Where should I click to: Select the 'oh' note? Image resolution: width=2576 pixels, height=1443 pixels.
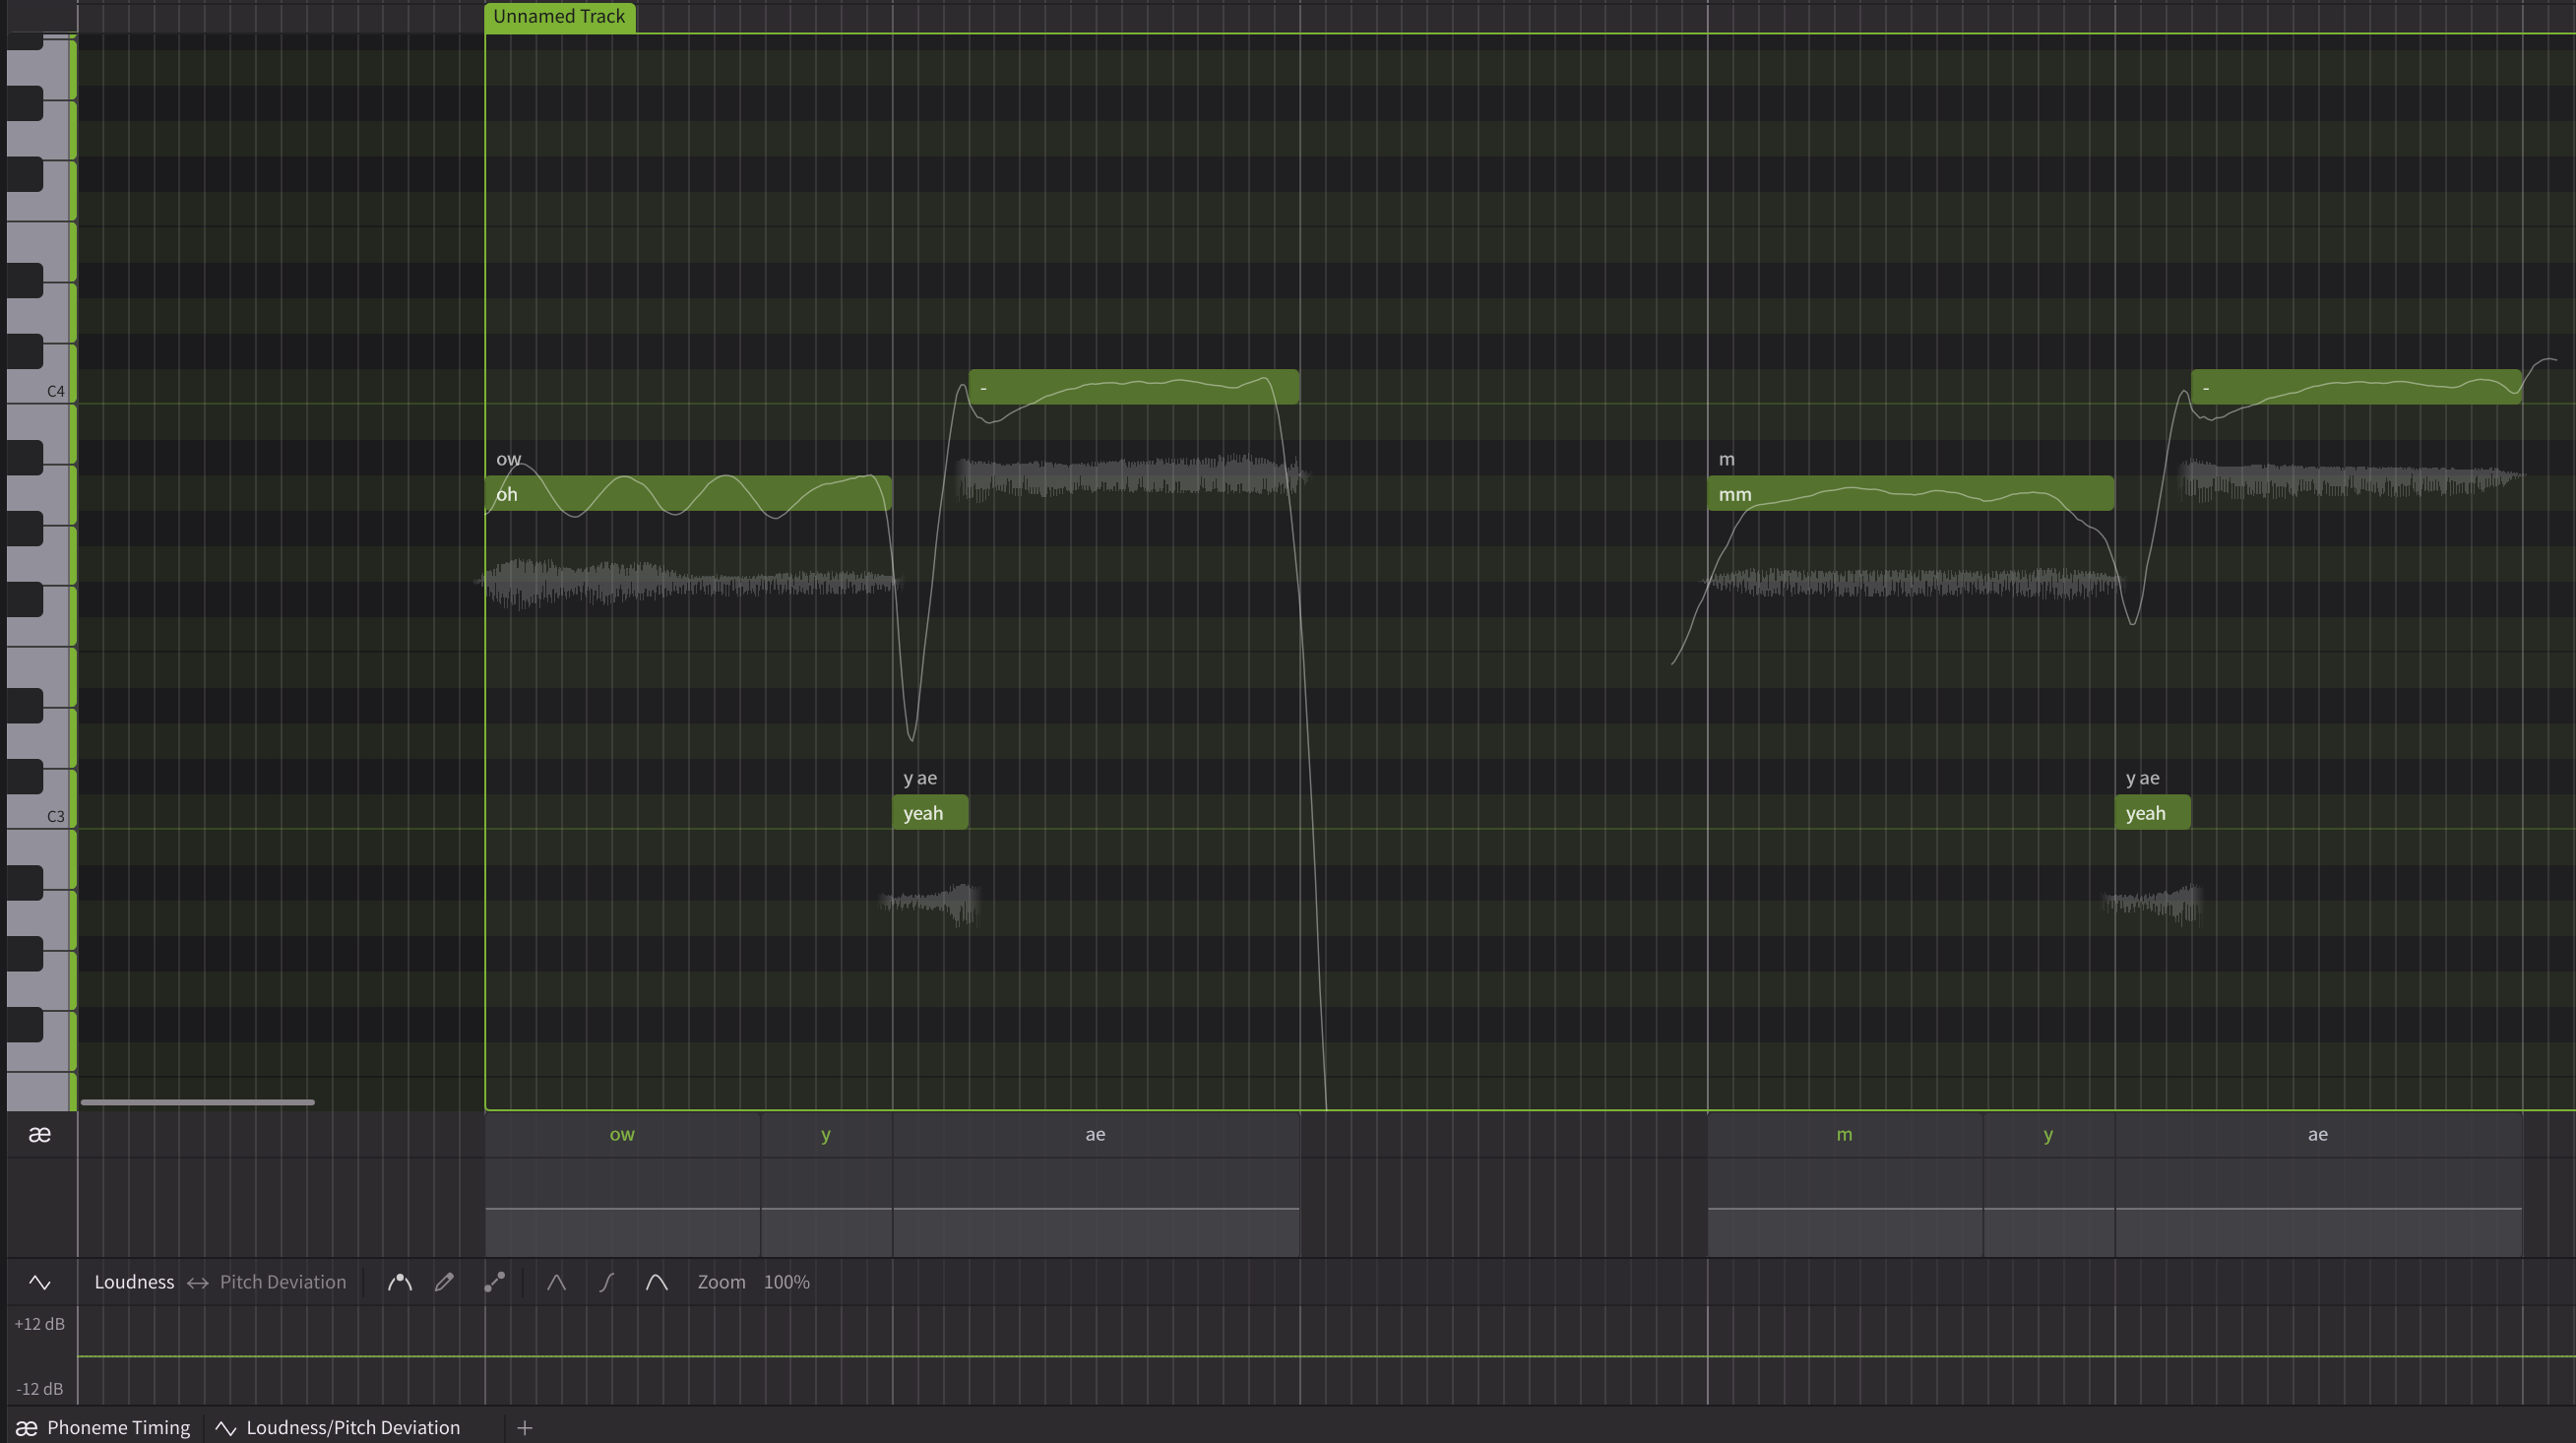(x=689, y=494)
